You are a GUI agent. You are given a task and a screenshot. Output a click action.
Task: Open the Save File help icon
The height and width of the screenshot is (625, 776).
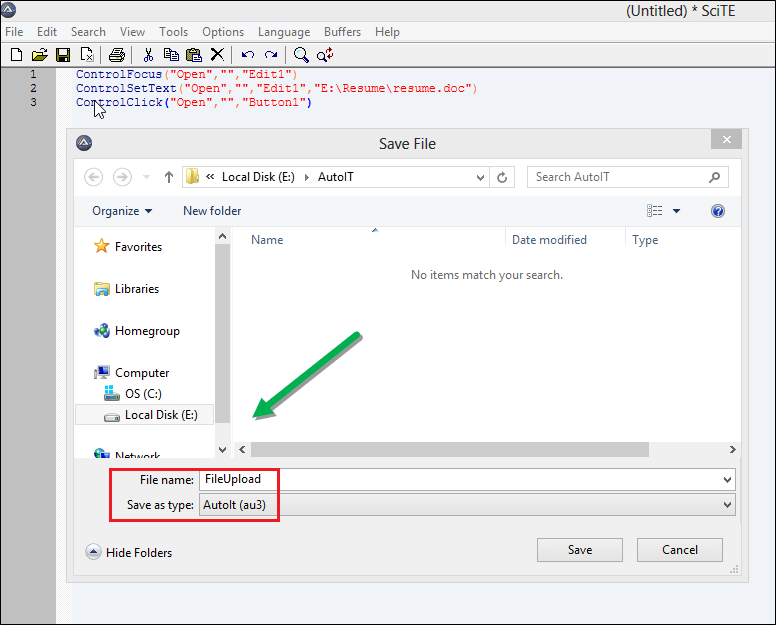[x=717, y=211]
